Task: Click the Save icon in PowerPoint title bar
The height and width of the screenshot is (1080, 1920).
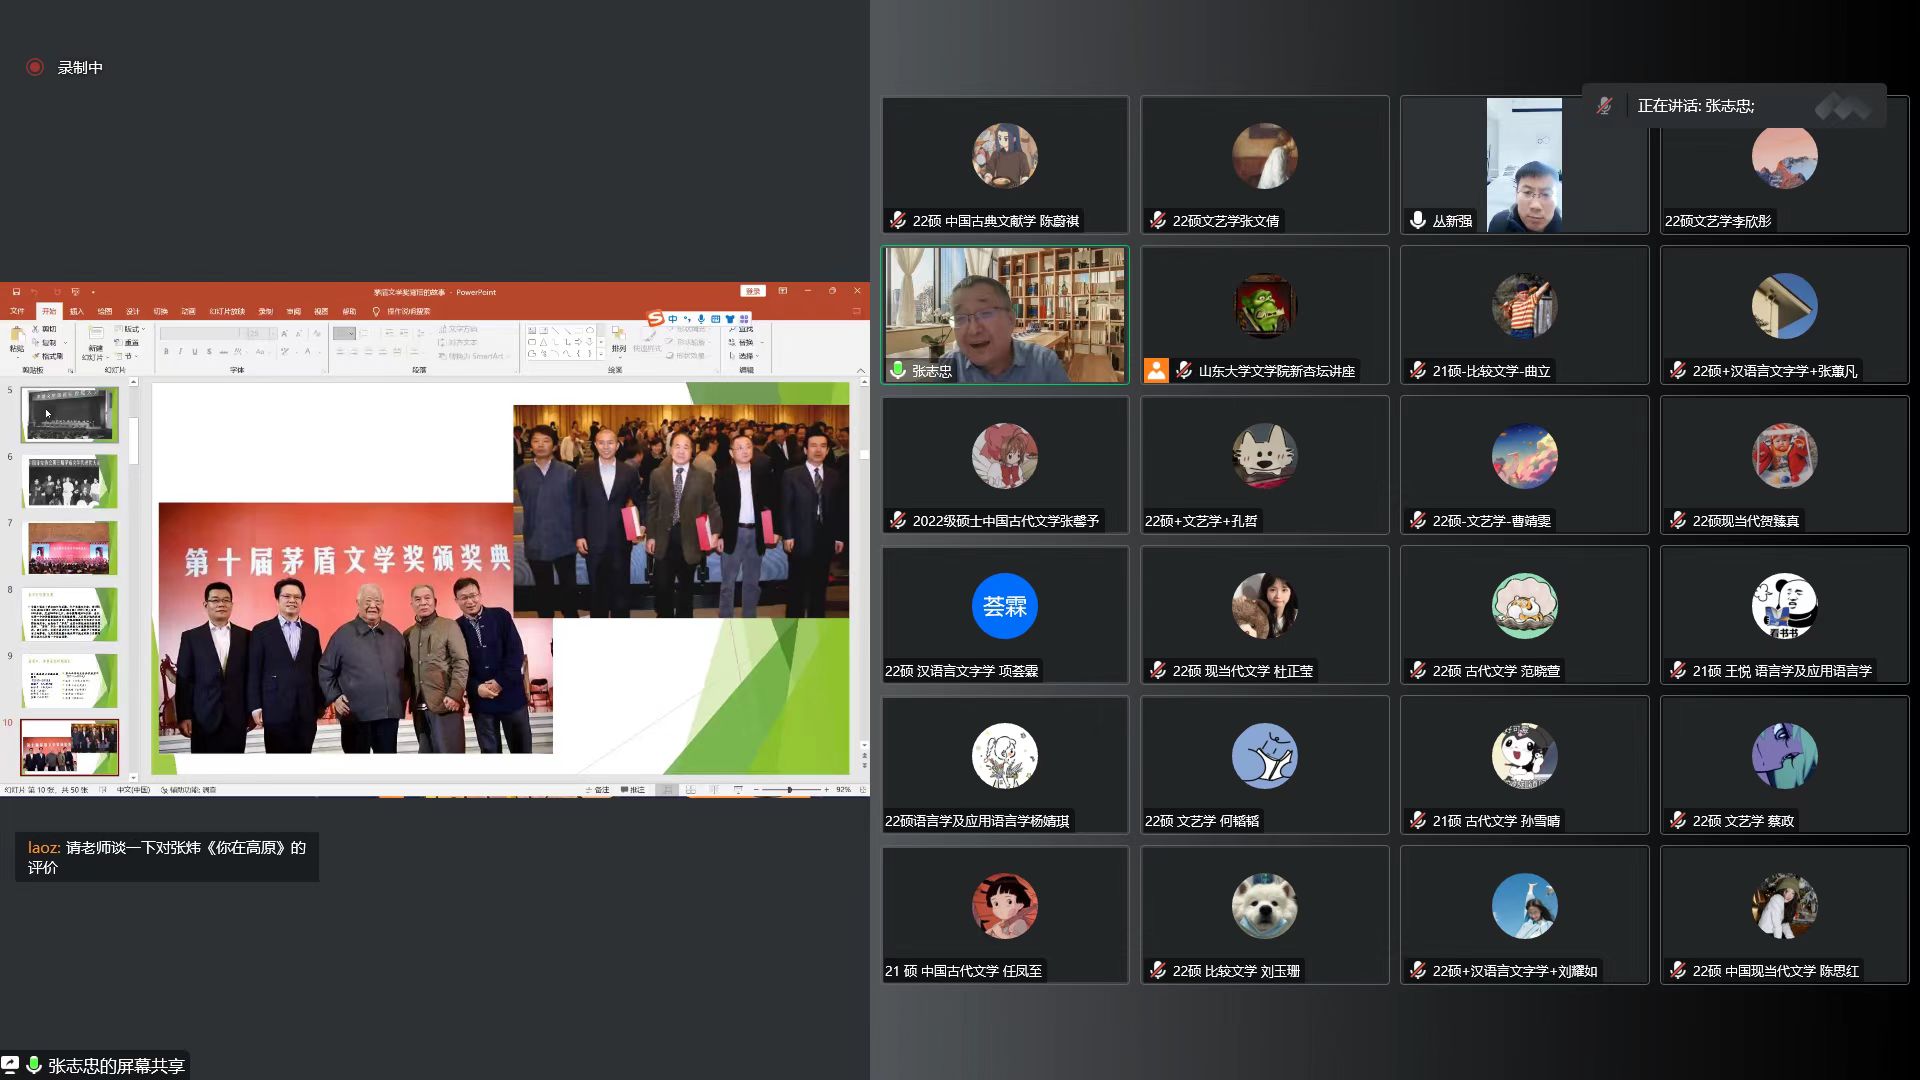Action: pos(16,292)
